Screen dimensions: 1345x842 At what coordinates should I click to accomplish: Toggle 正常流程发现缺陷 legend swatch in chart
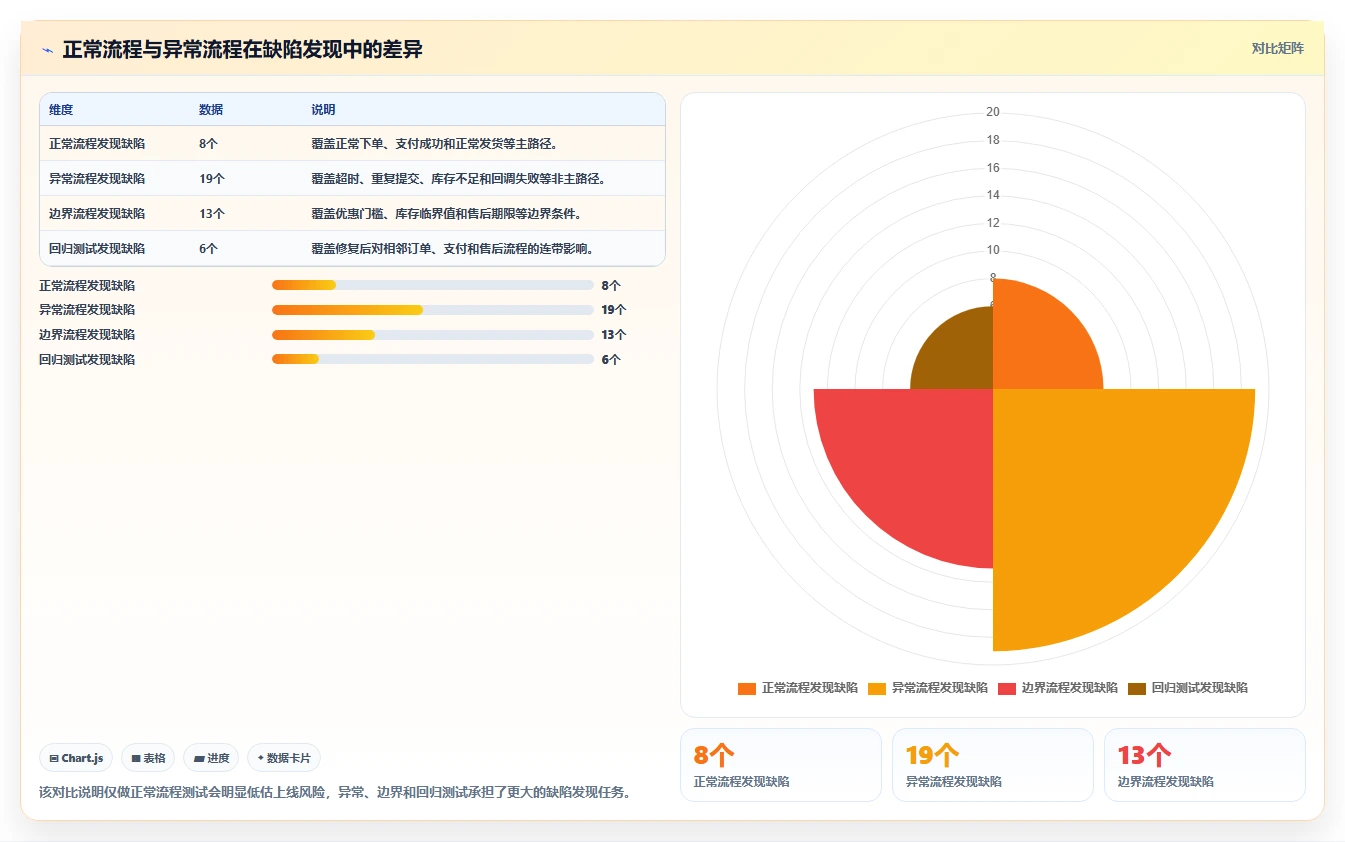click(747, 688)
